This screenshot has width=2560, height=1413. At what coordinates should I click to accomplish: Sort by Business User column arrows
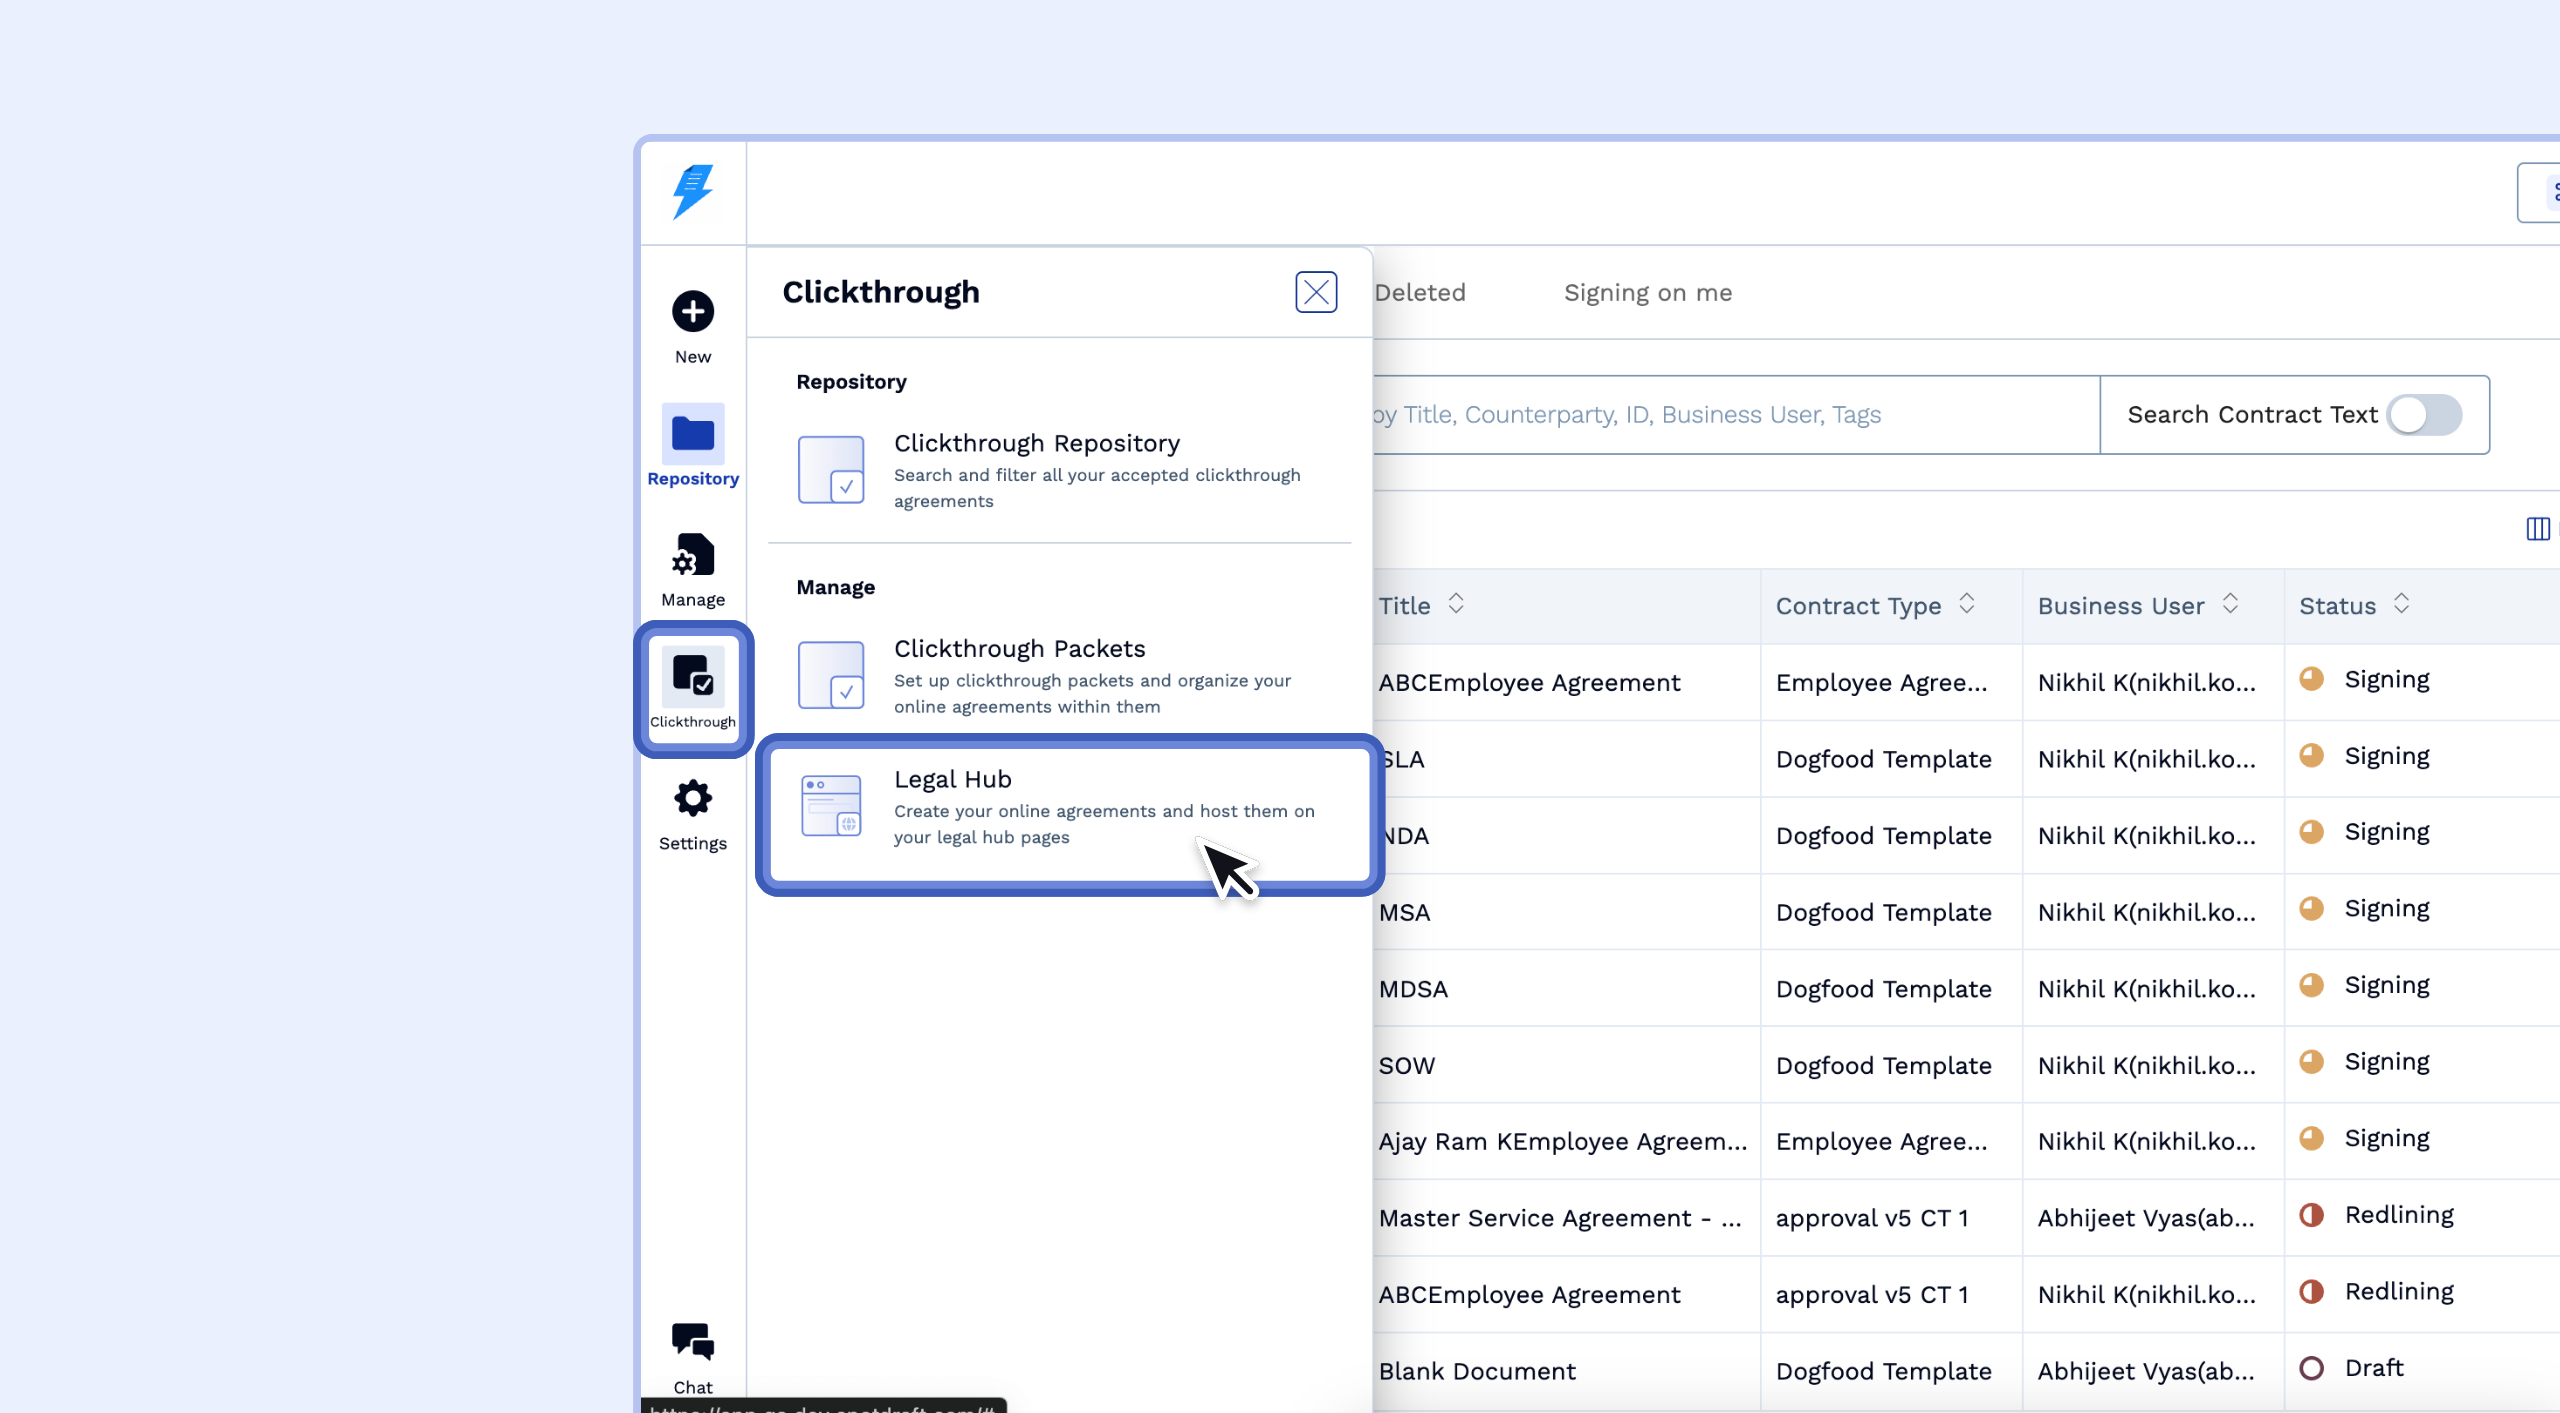2230,604
